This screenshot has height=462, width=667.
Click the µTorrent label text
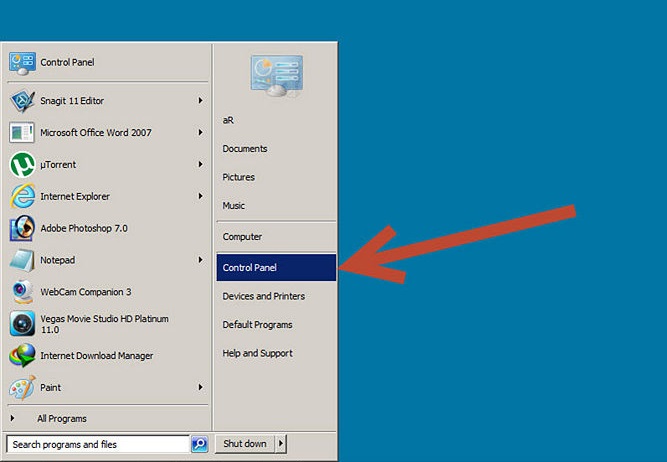coord(58,165)
